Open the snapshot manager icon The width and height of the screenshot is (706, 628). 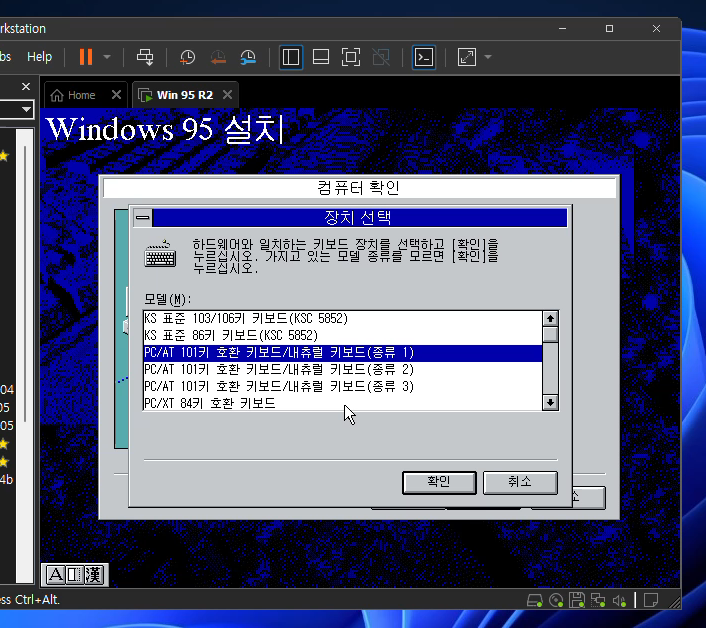[x=248, y=57]
